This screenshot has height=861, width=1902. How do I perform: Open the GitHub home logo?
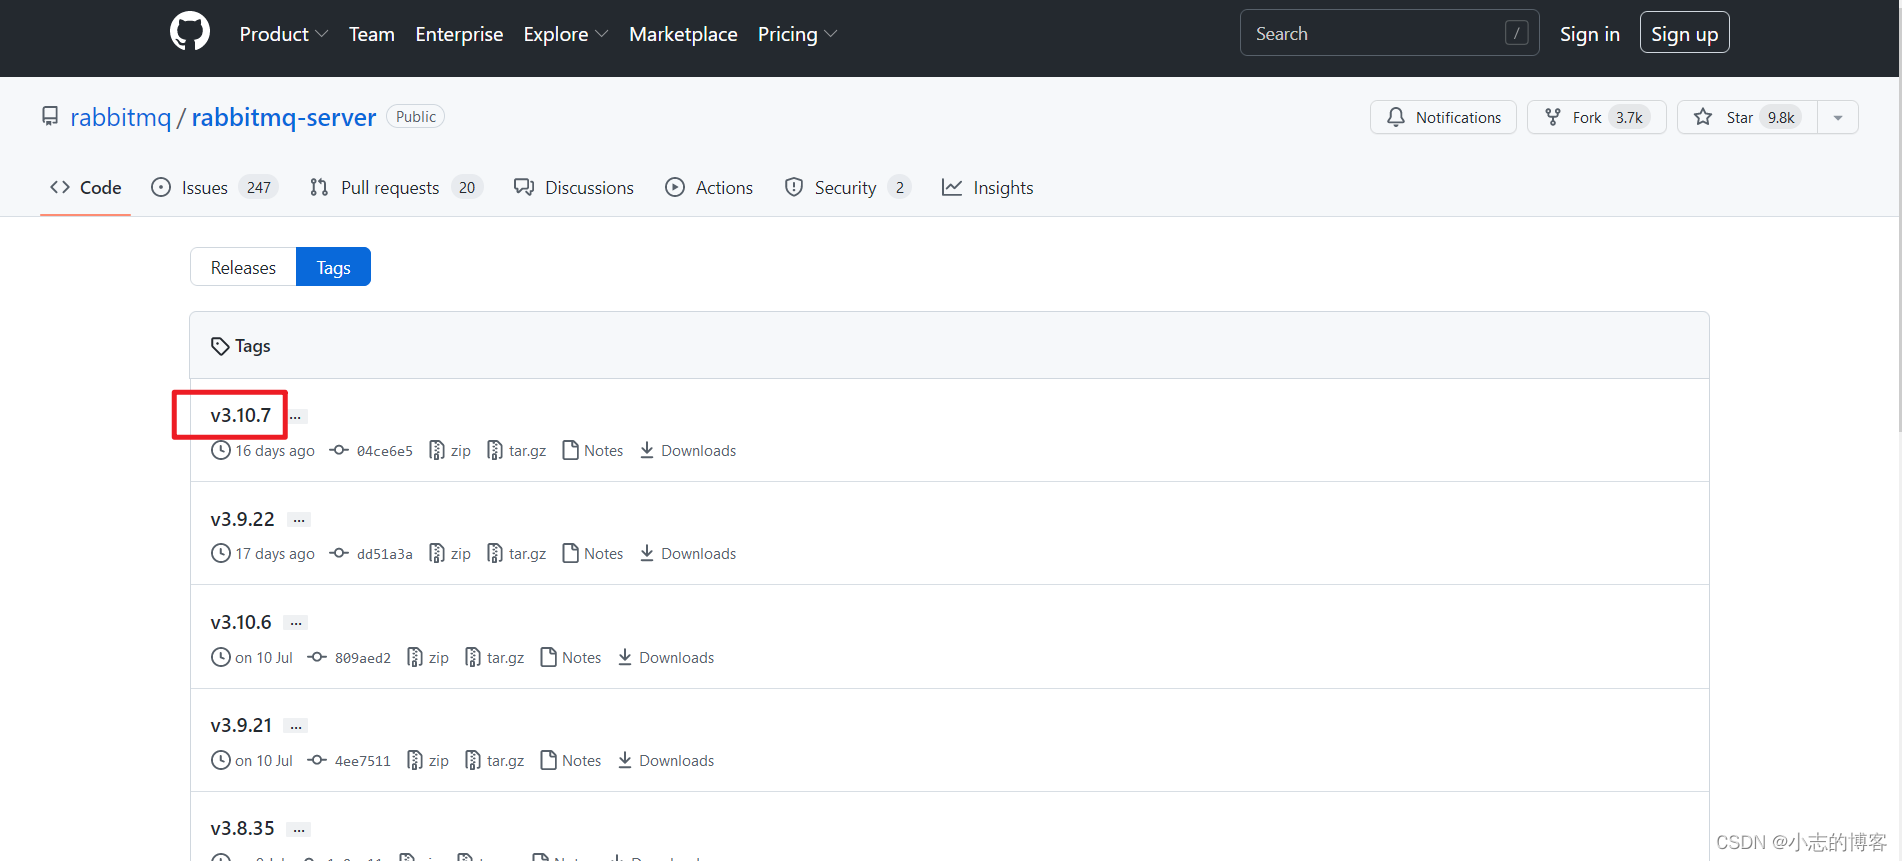[190, 32]
